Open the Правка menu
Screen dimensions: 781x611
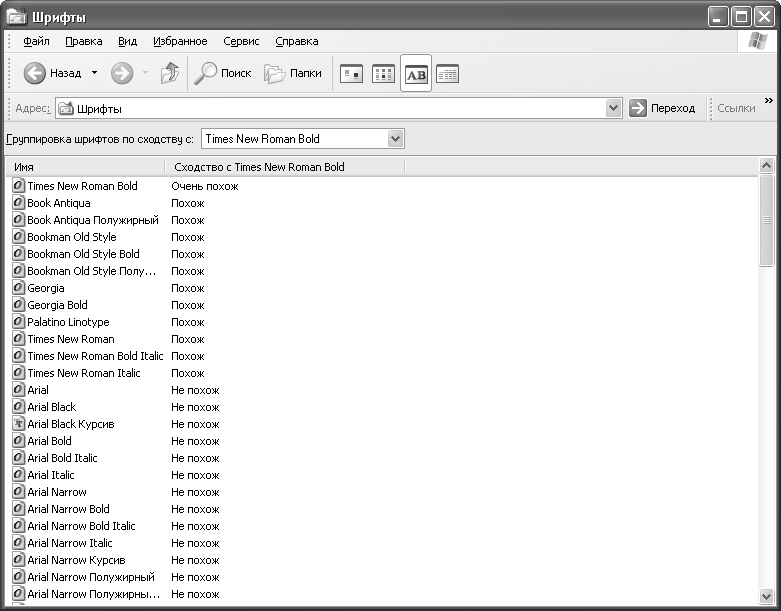tap(84, 41)
